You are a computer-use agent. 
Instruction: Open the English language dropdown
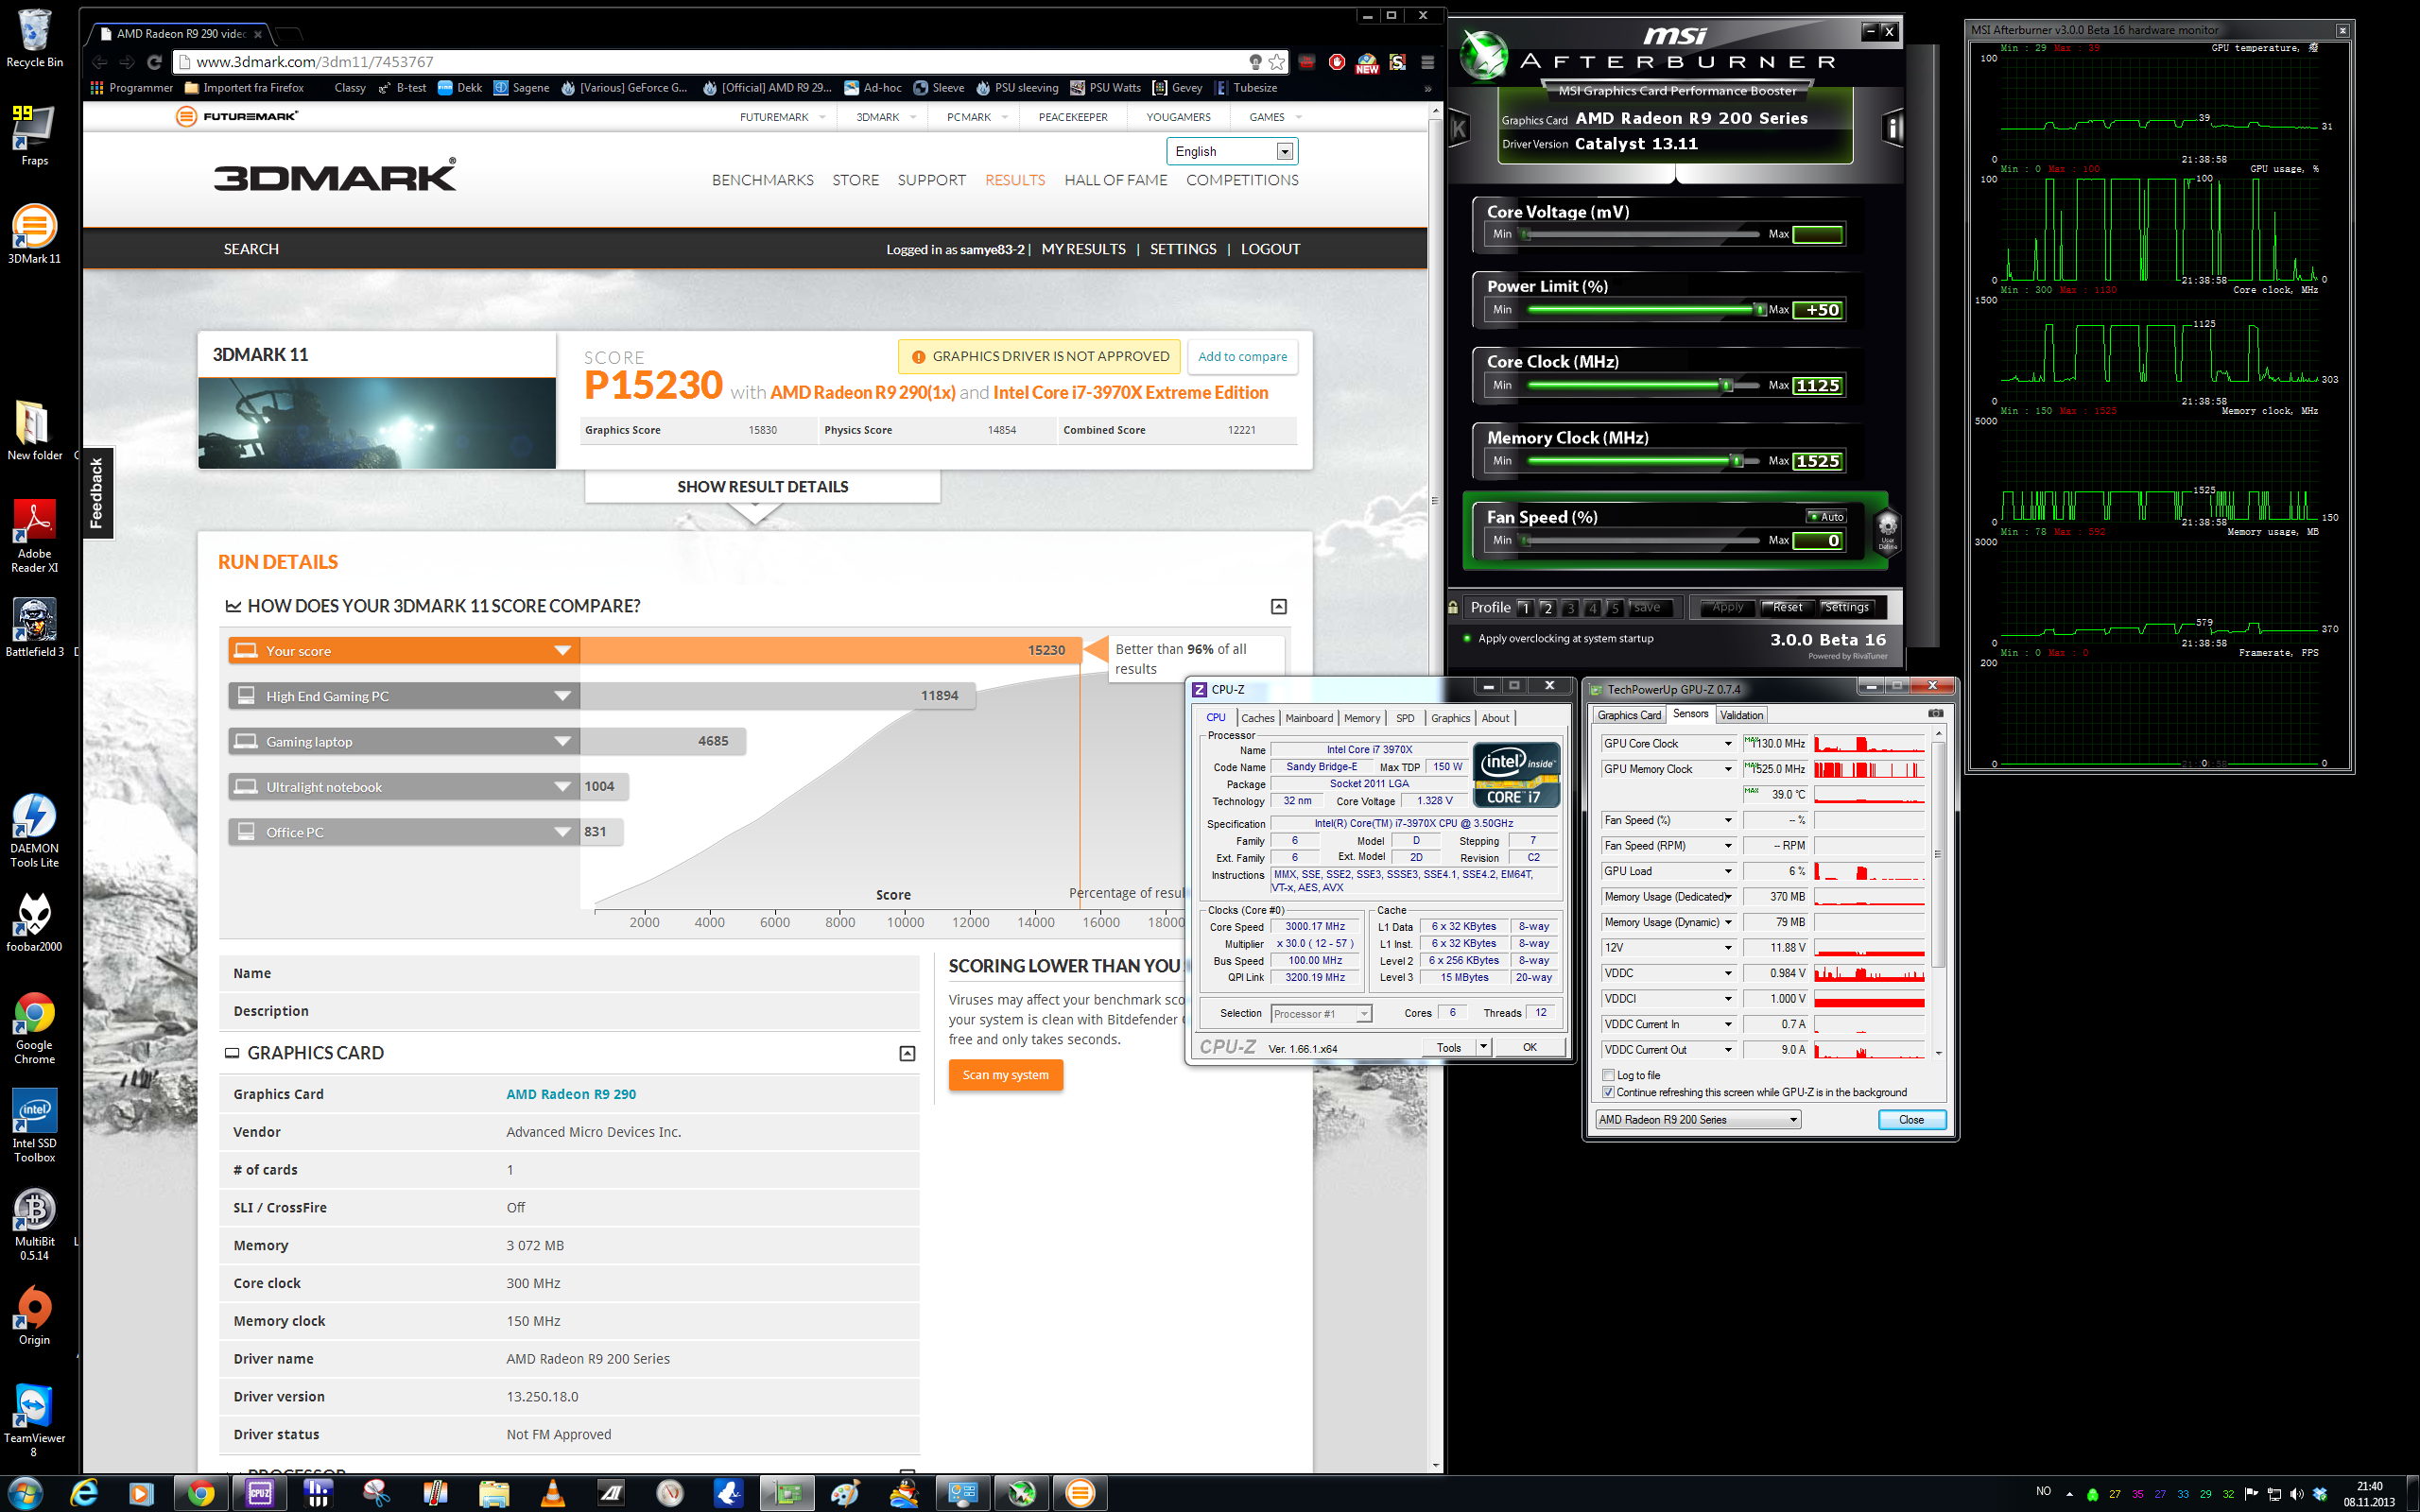pos(1232,151)
